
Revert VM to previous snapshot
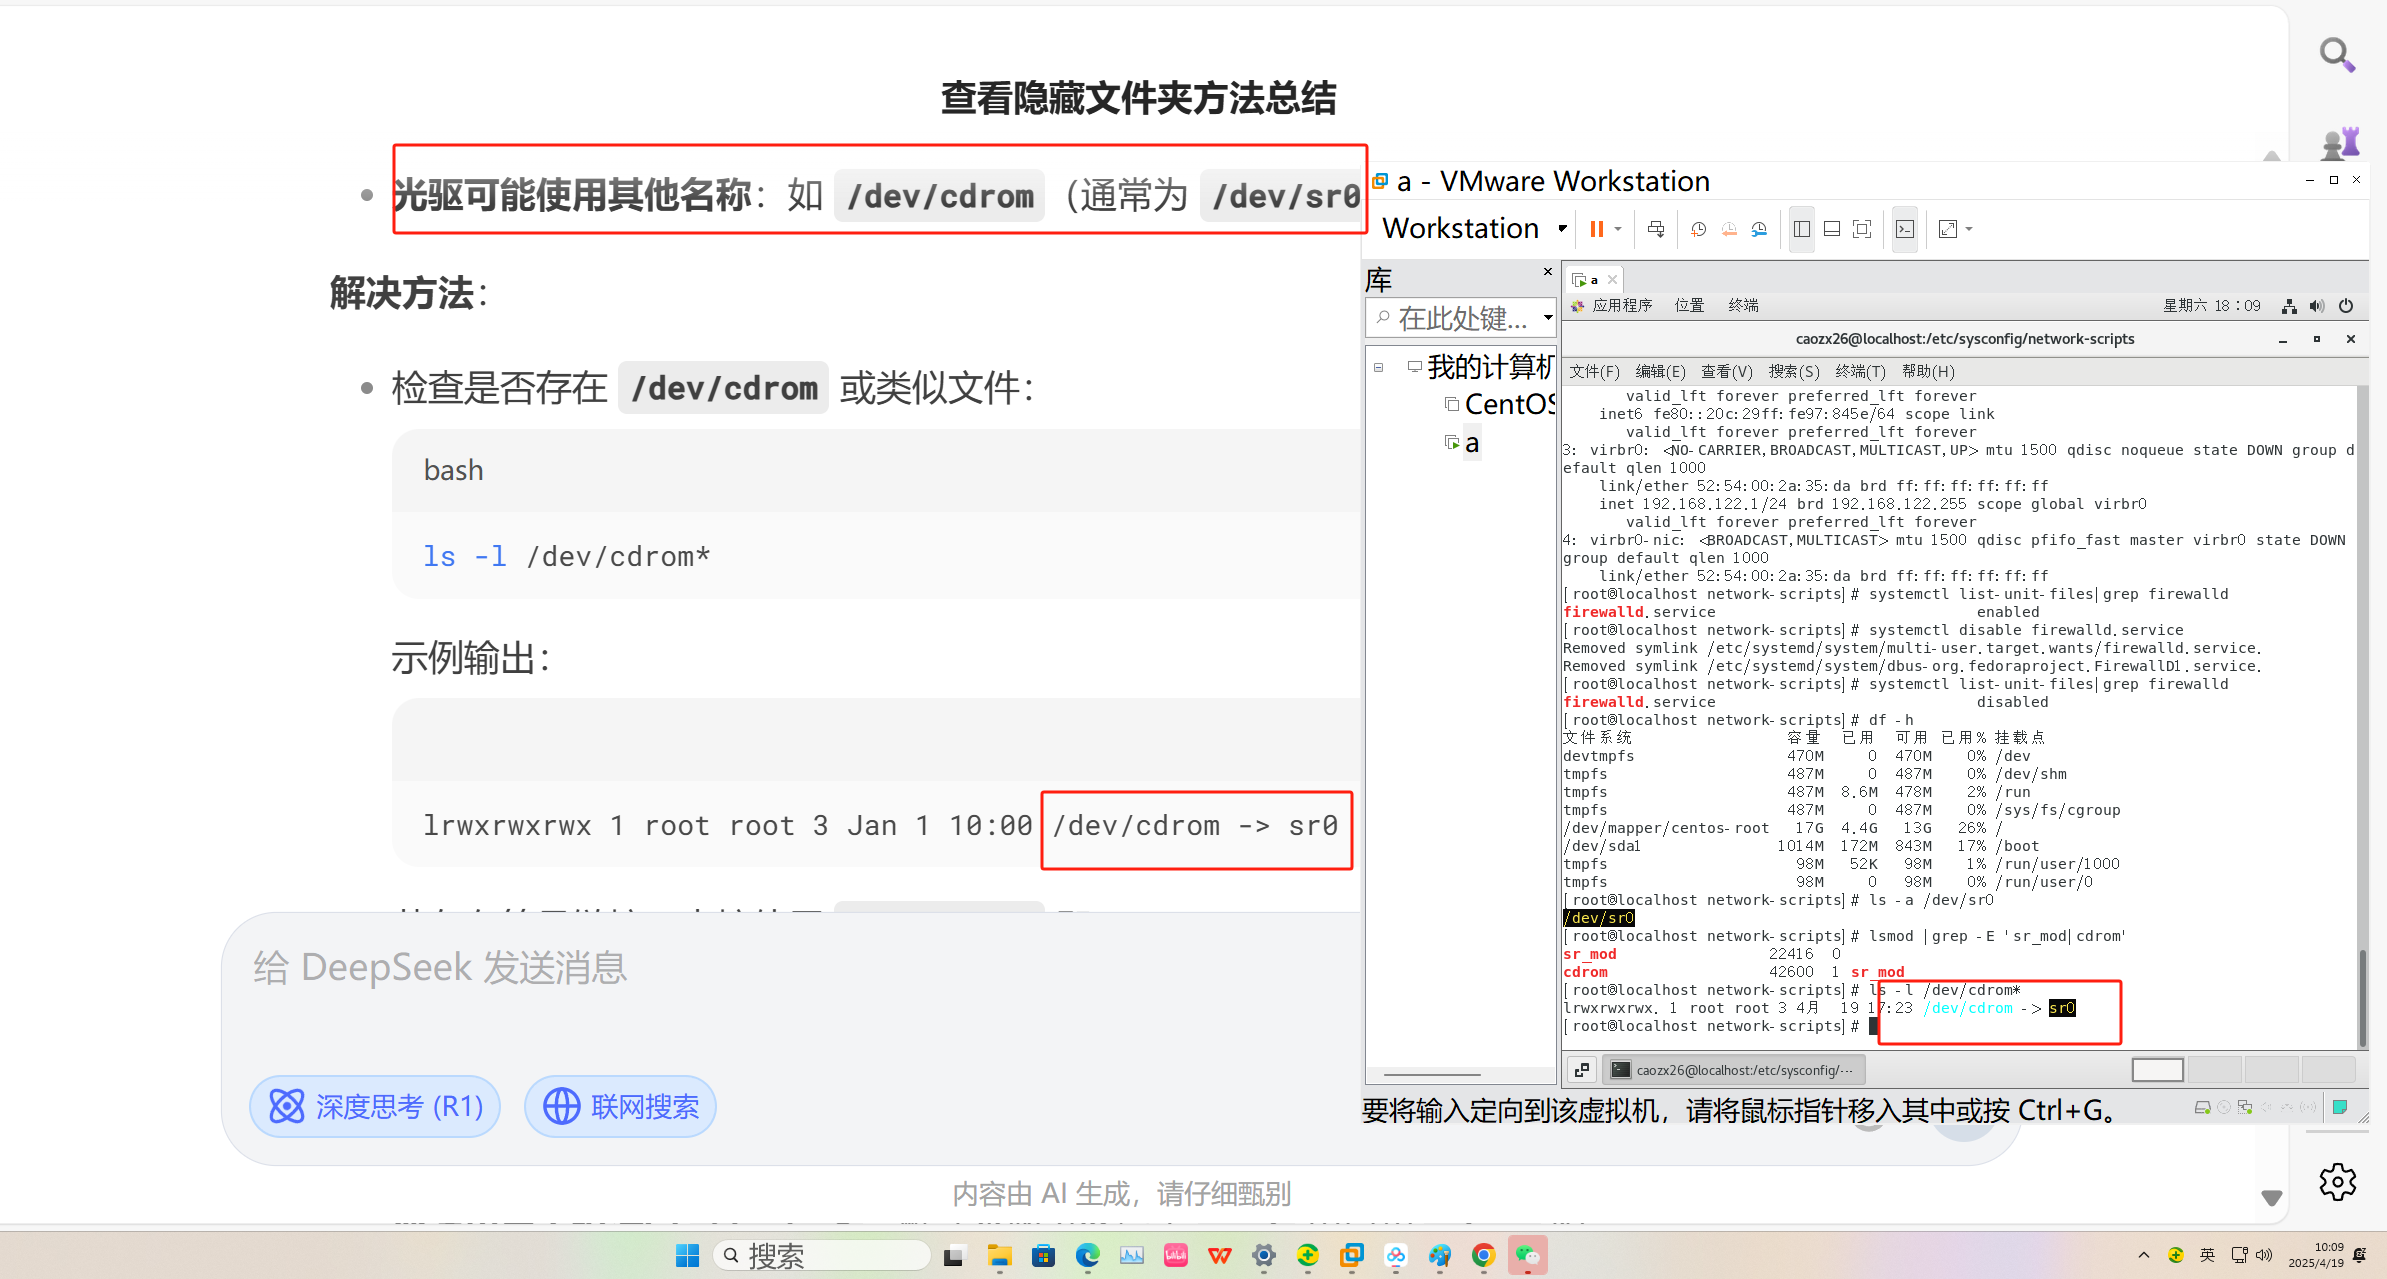[1729, 229]
